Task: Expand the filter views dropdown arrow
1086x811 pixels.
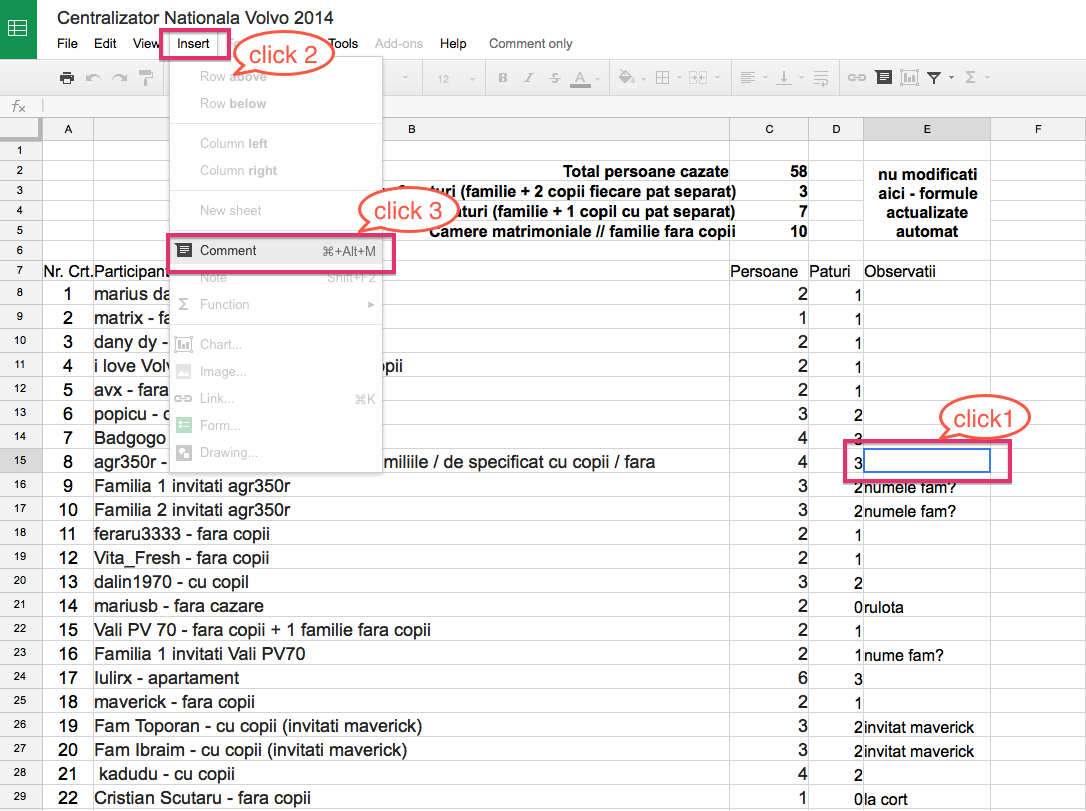Action: click(x=952, y=78)
